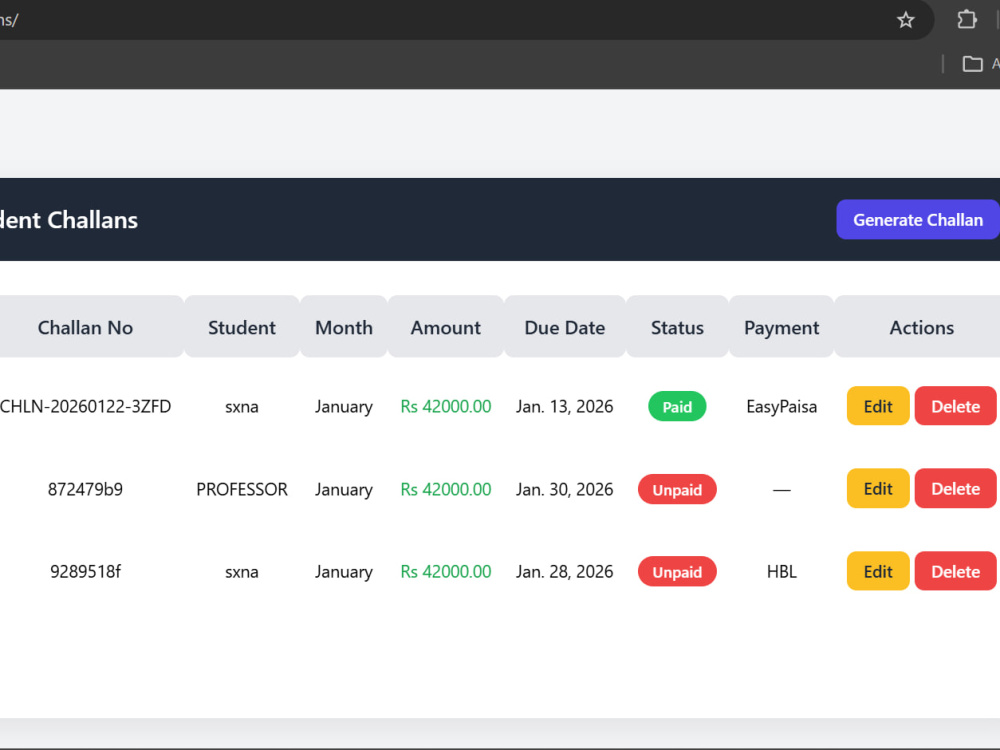Click due date Jan. 30, 2026
This screenshot has height=750, width=1000.
[564, 489]
